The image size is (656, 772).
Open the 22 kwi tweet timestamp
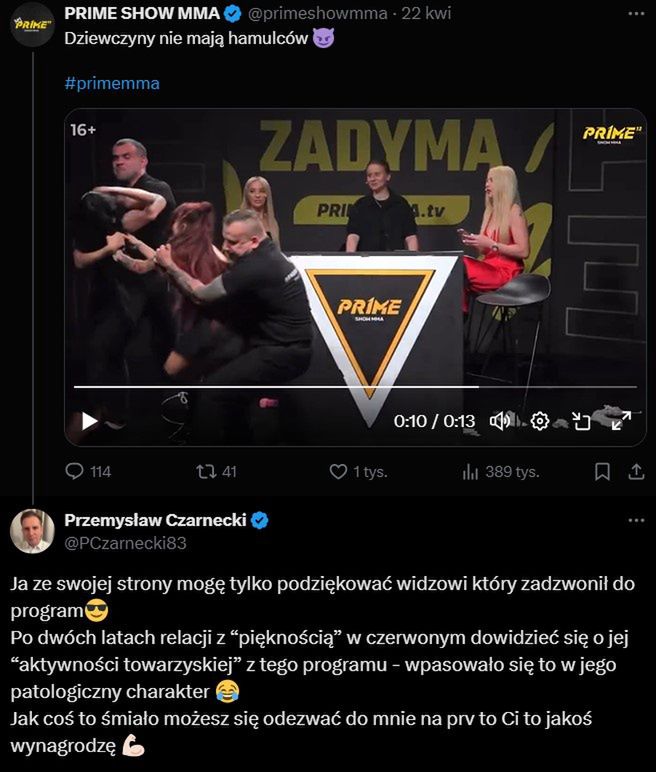(x=426, y=13)
